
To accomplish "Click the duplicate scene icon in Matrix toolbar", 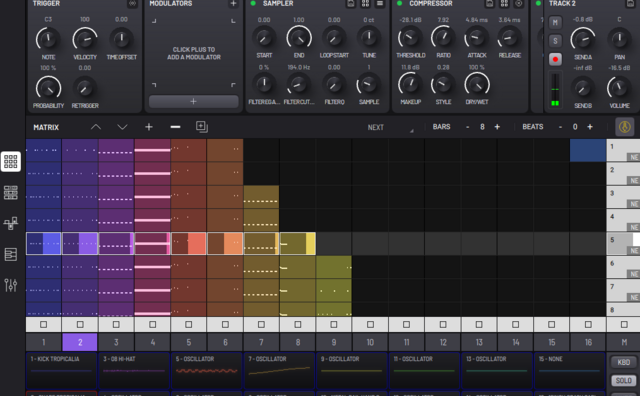I will (x=202, y=127).
